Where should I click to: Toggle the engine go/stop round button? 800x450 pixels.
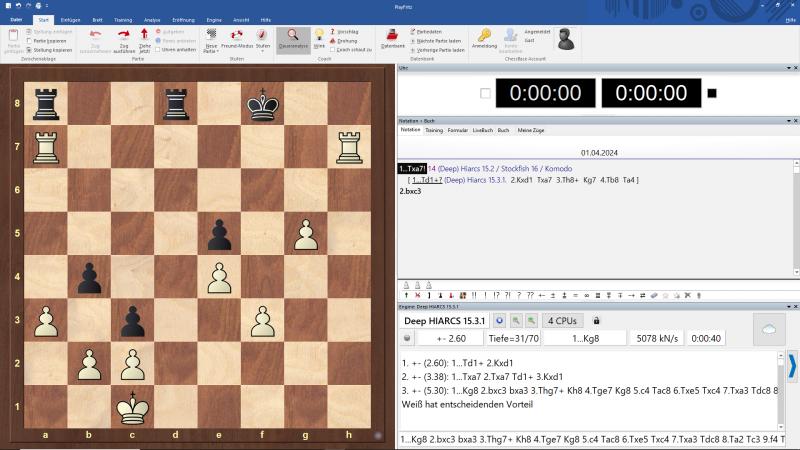[407, 338]
